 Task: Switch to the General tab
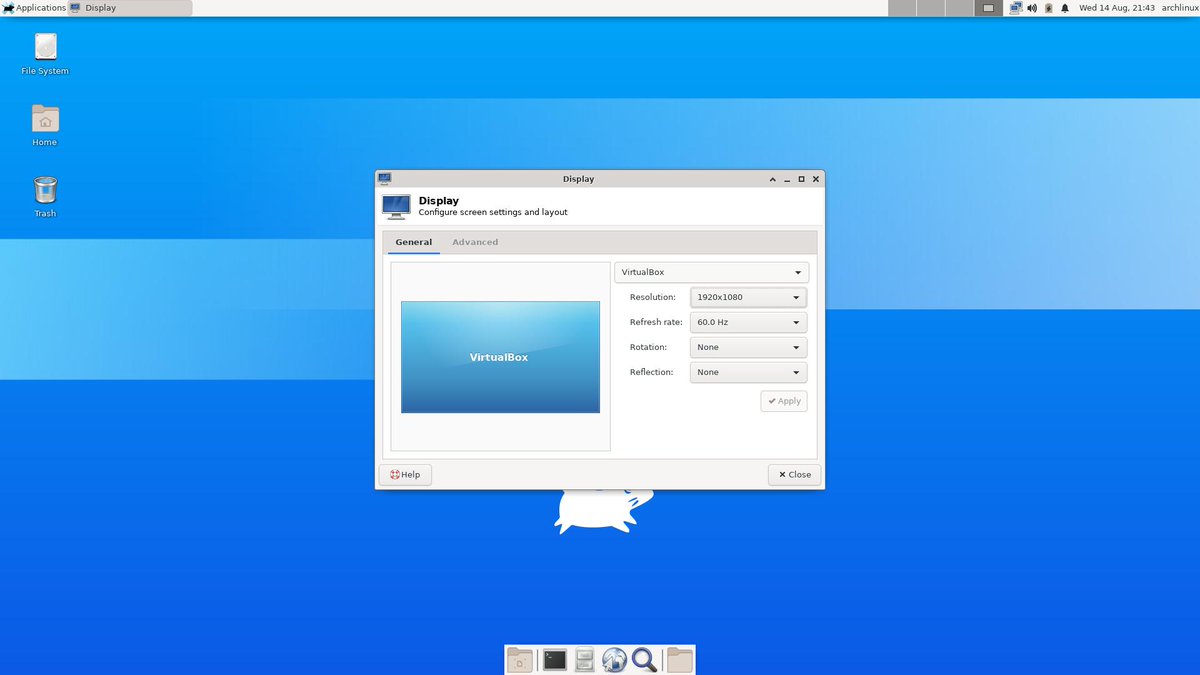tap(414, 242)
